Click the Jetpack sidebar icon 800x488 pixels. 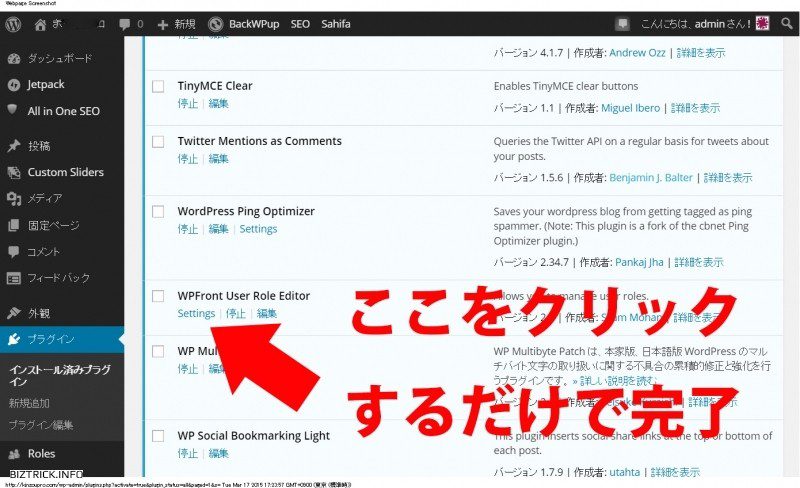pos(14,85)
